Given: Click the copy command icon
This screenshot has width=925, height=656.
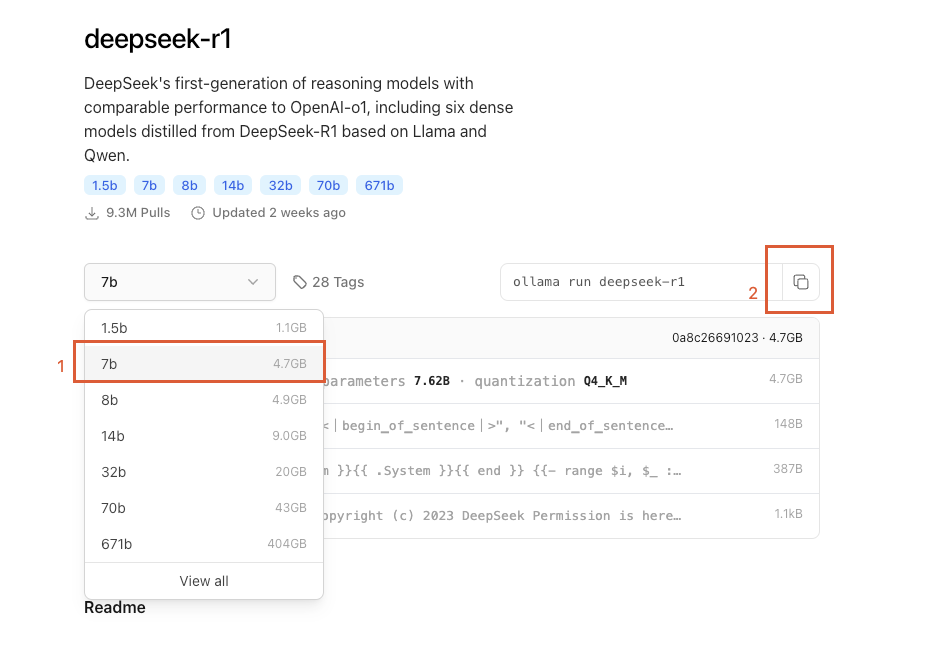Looking at the screenshot, I should click(x=799, y=281).
